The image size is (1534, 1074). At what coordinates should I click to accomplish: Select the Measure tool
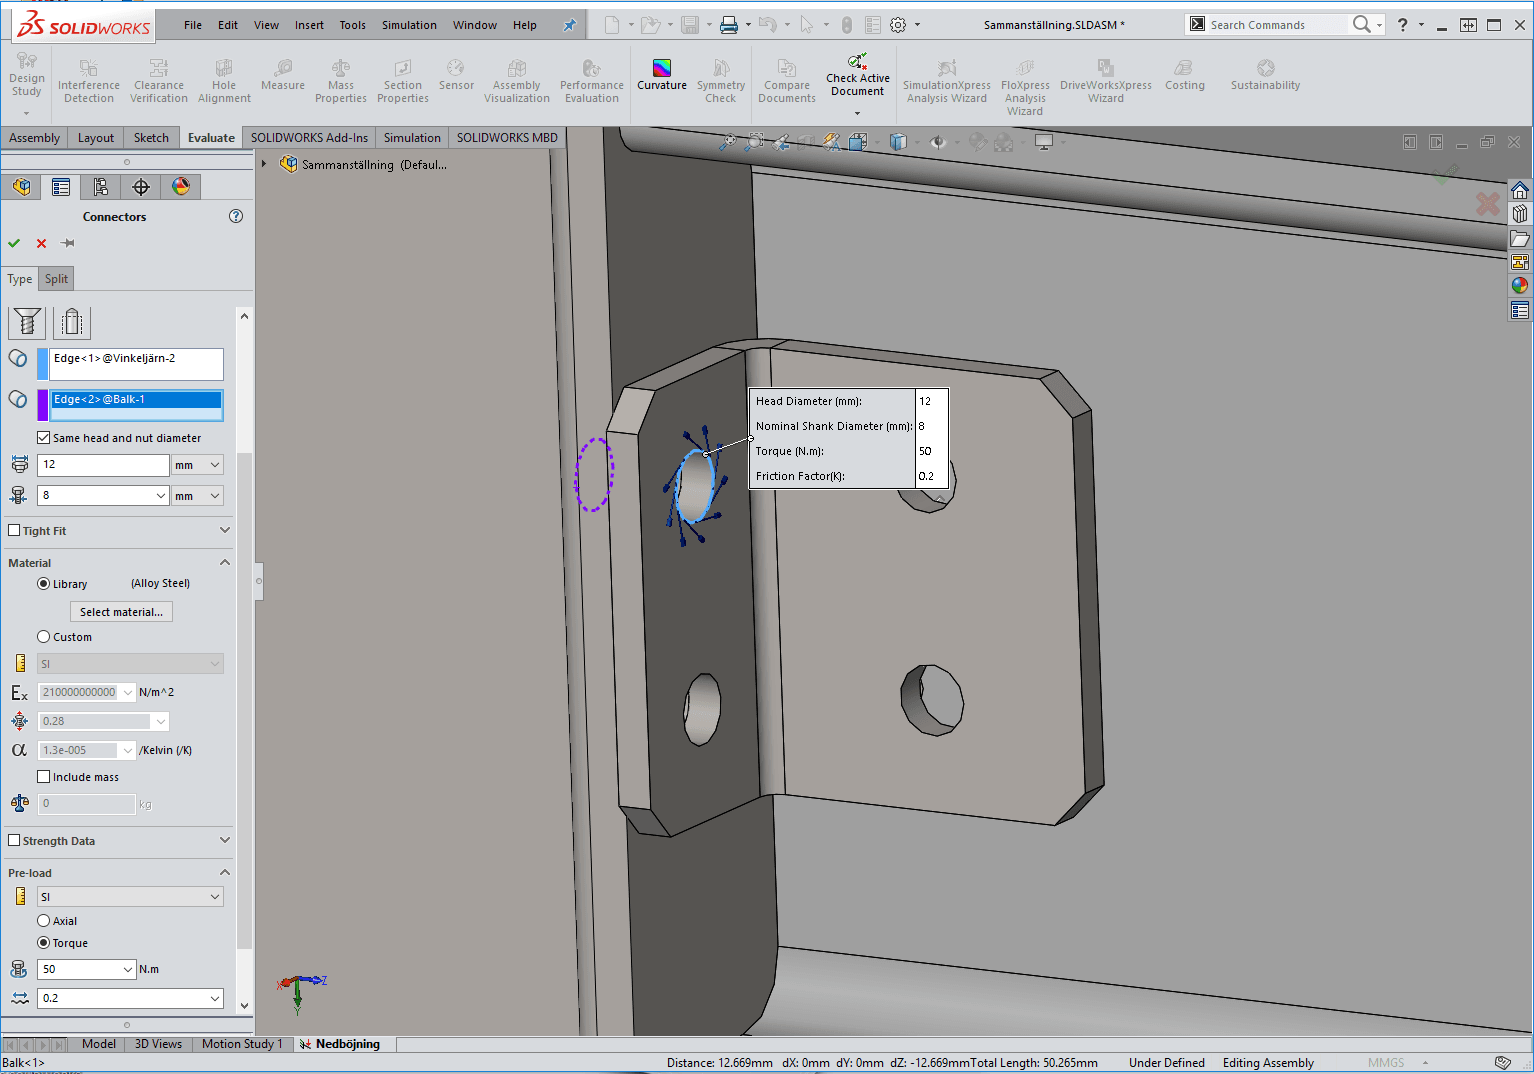pos(283,75)
